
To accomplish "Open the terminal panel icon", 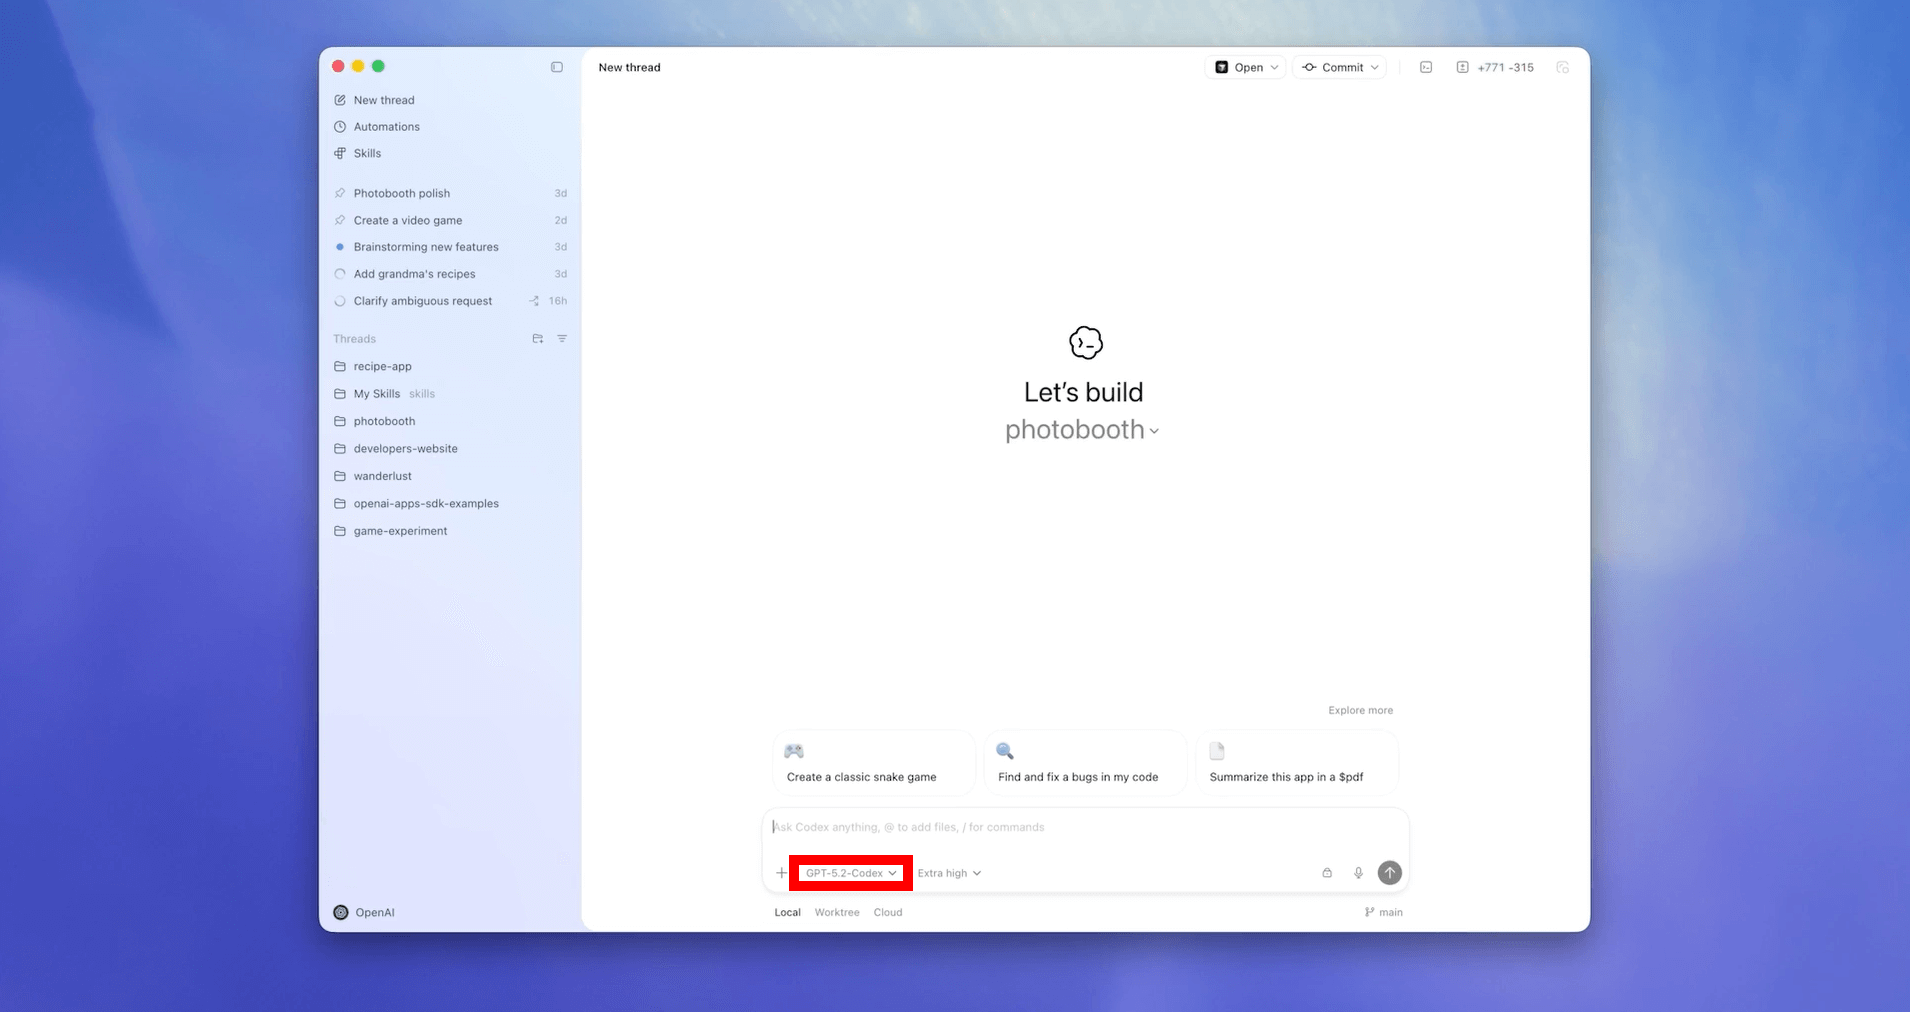I will pos(1426,67).
